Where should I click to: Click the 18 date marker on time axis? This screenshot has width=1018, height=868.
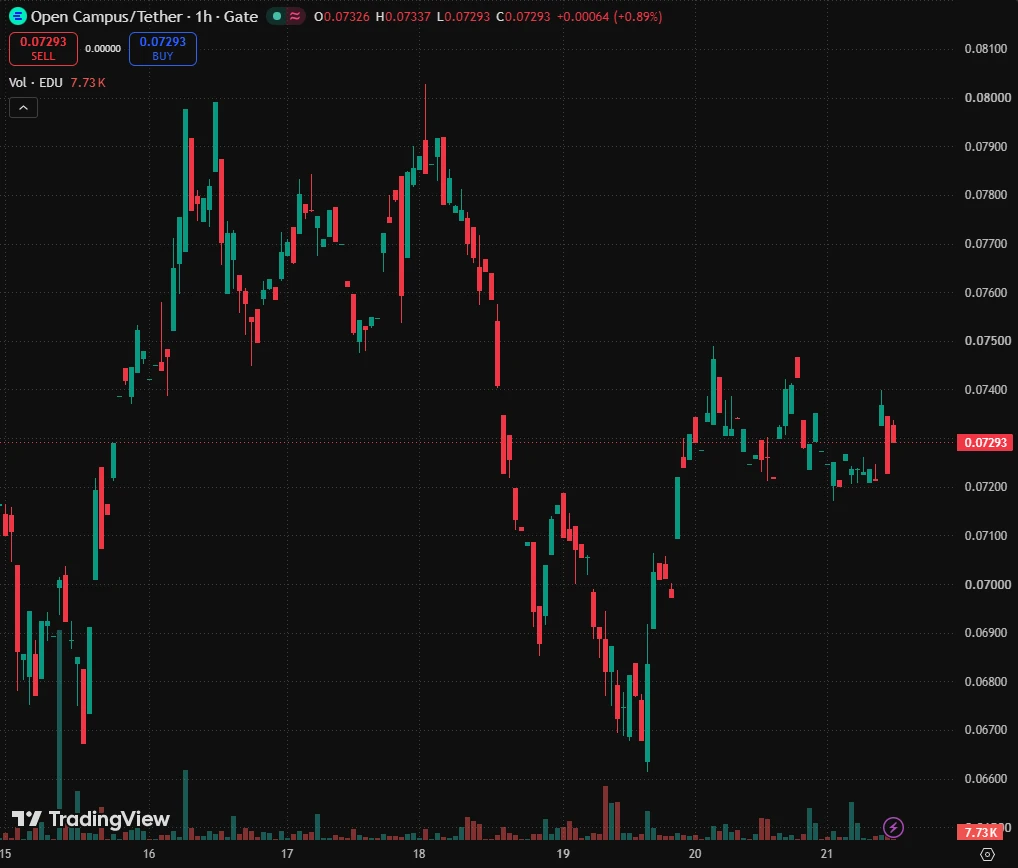[x=419, y=854]
